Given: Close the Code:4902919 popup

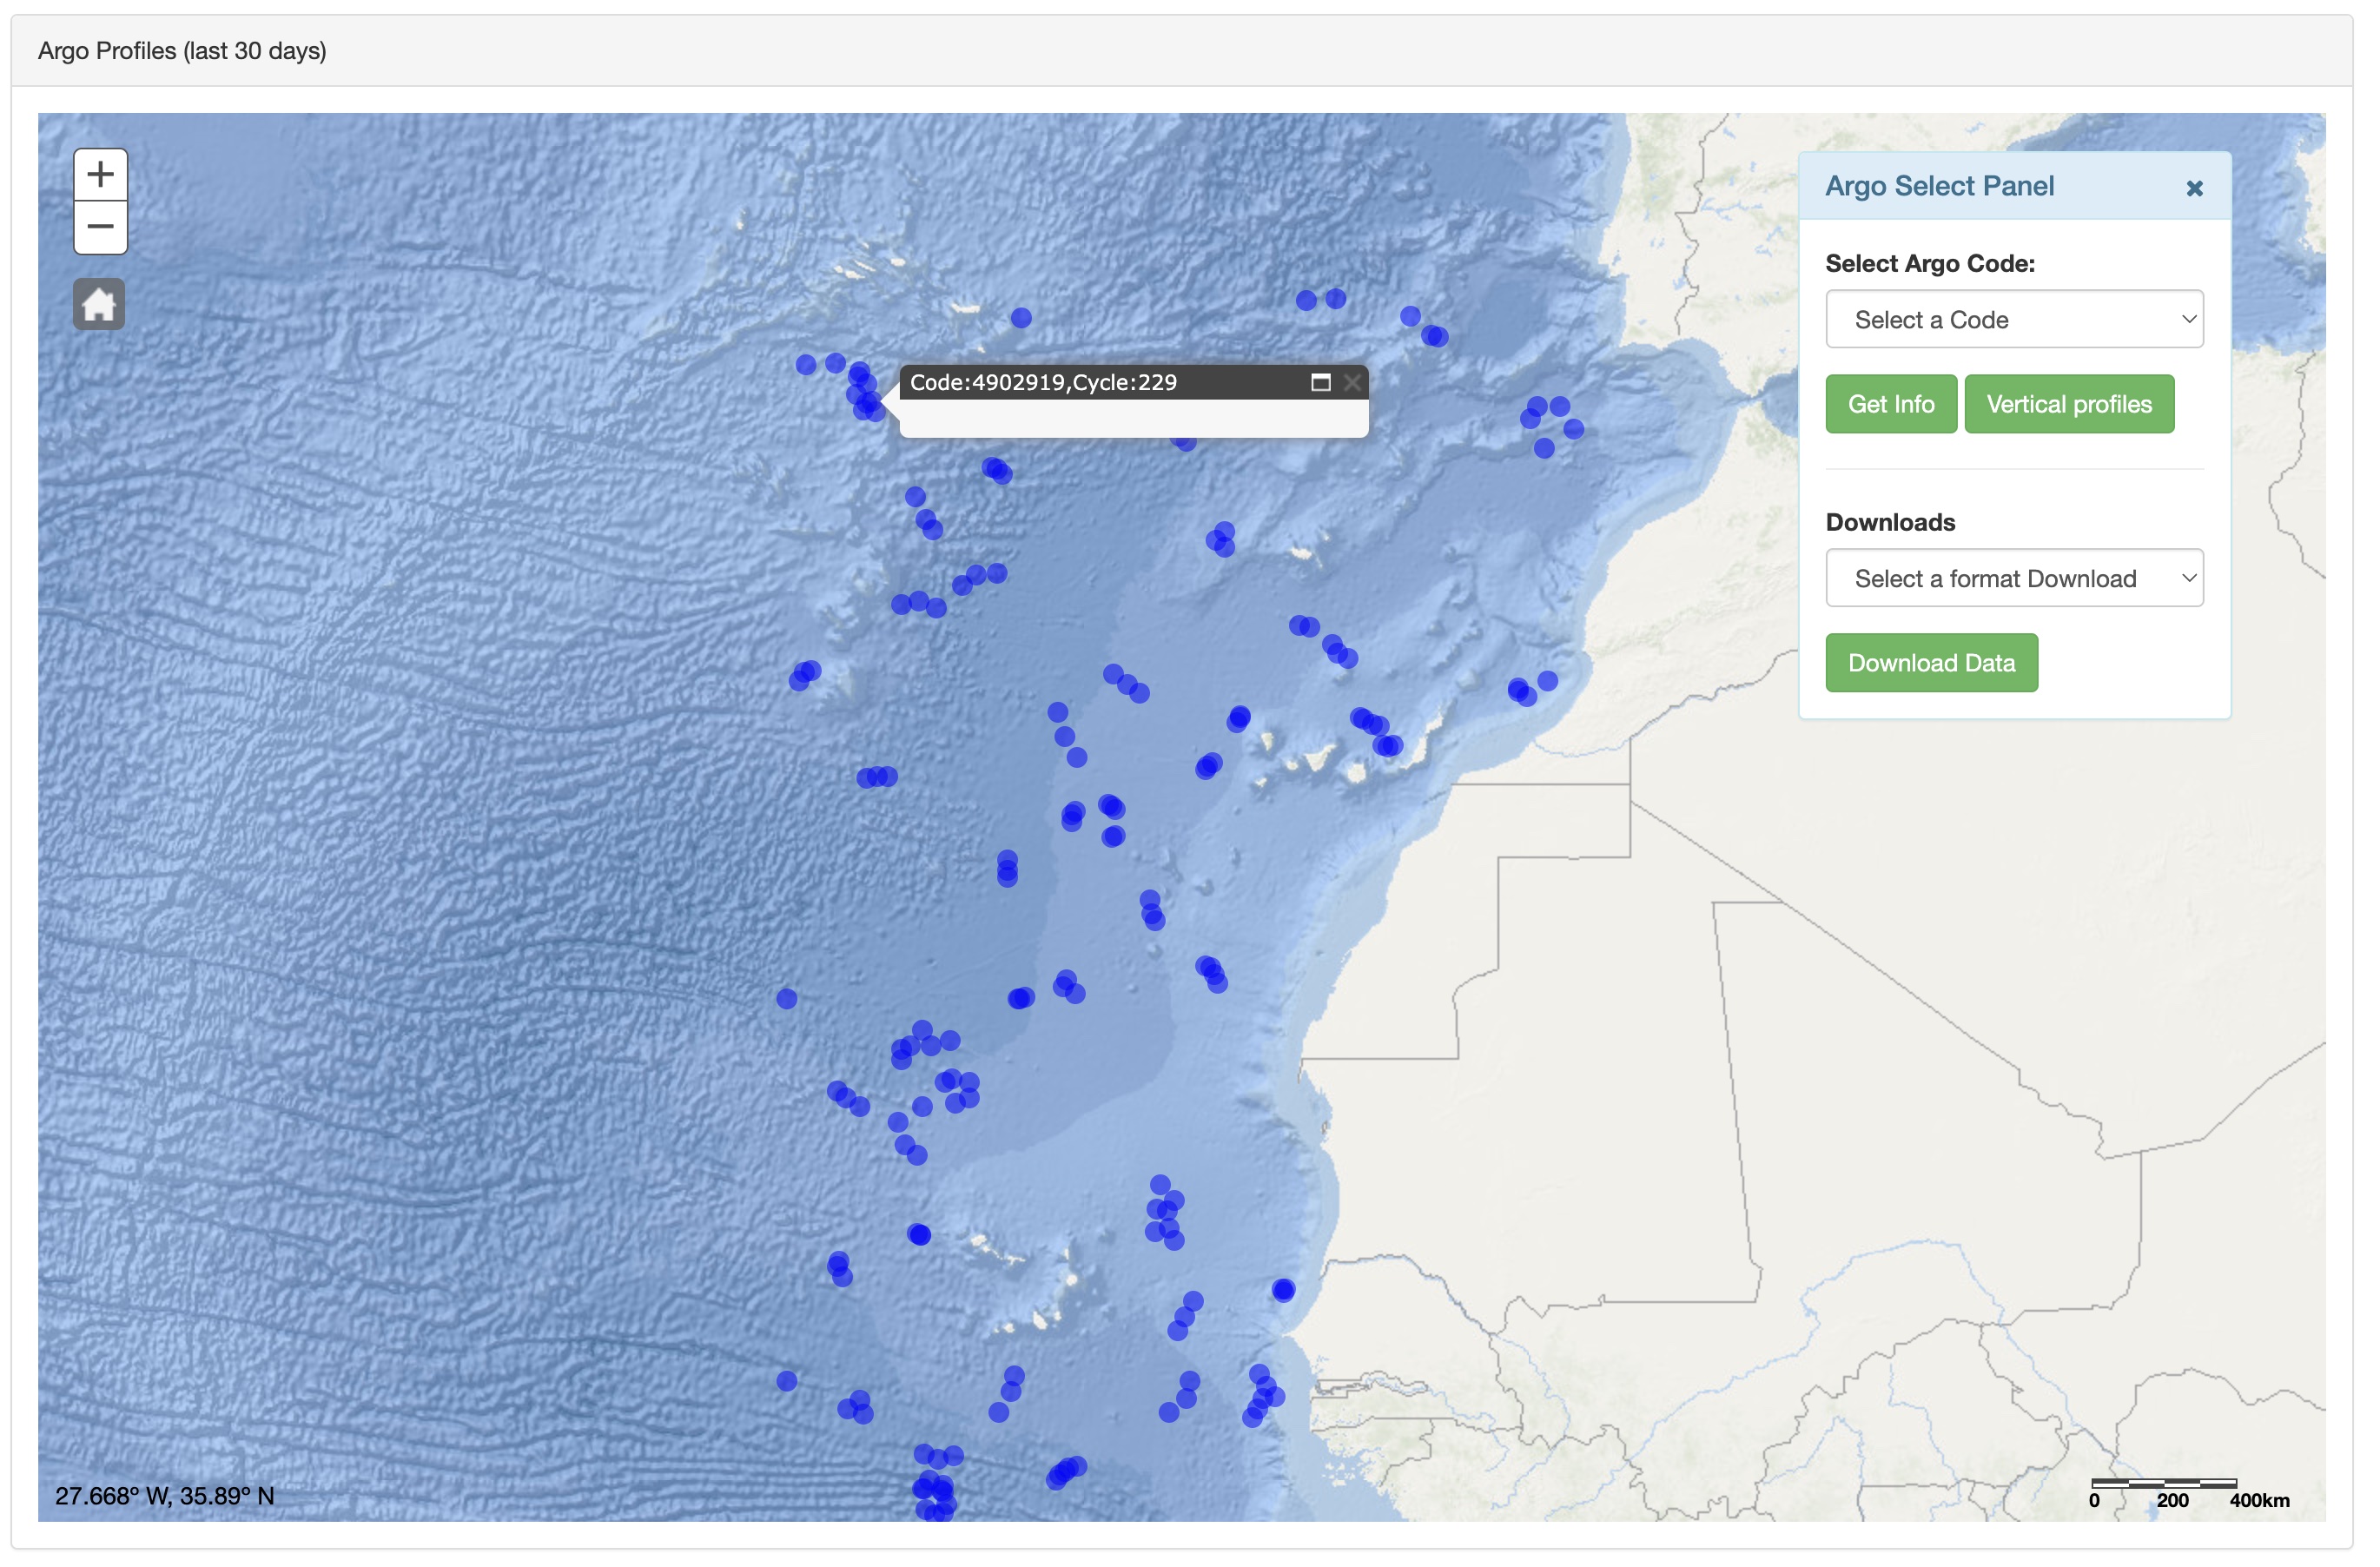Looking at the screenshot, I should (1352, 383).
